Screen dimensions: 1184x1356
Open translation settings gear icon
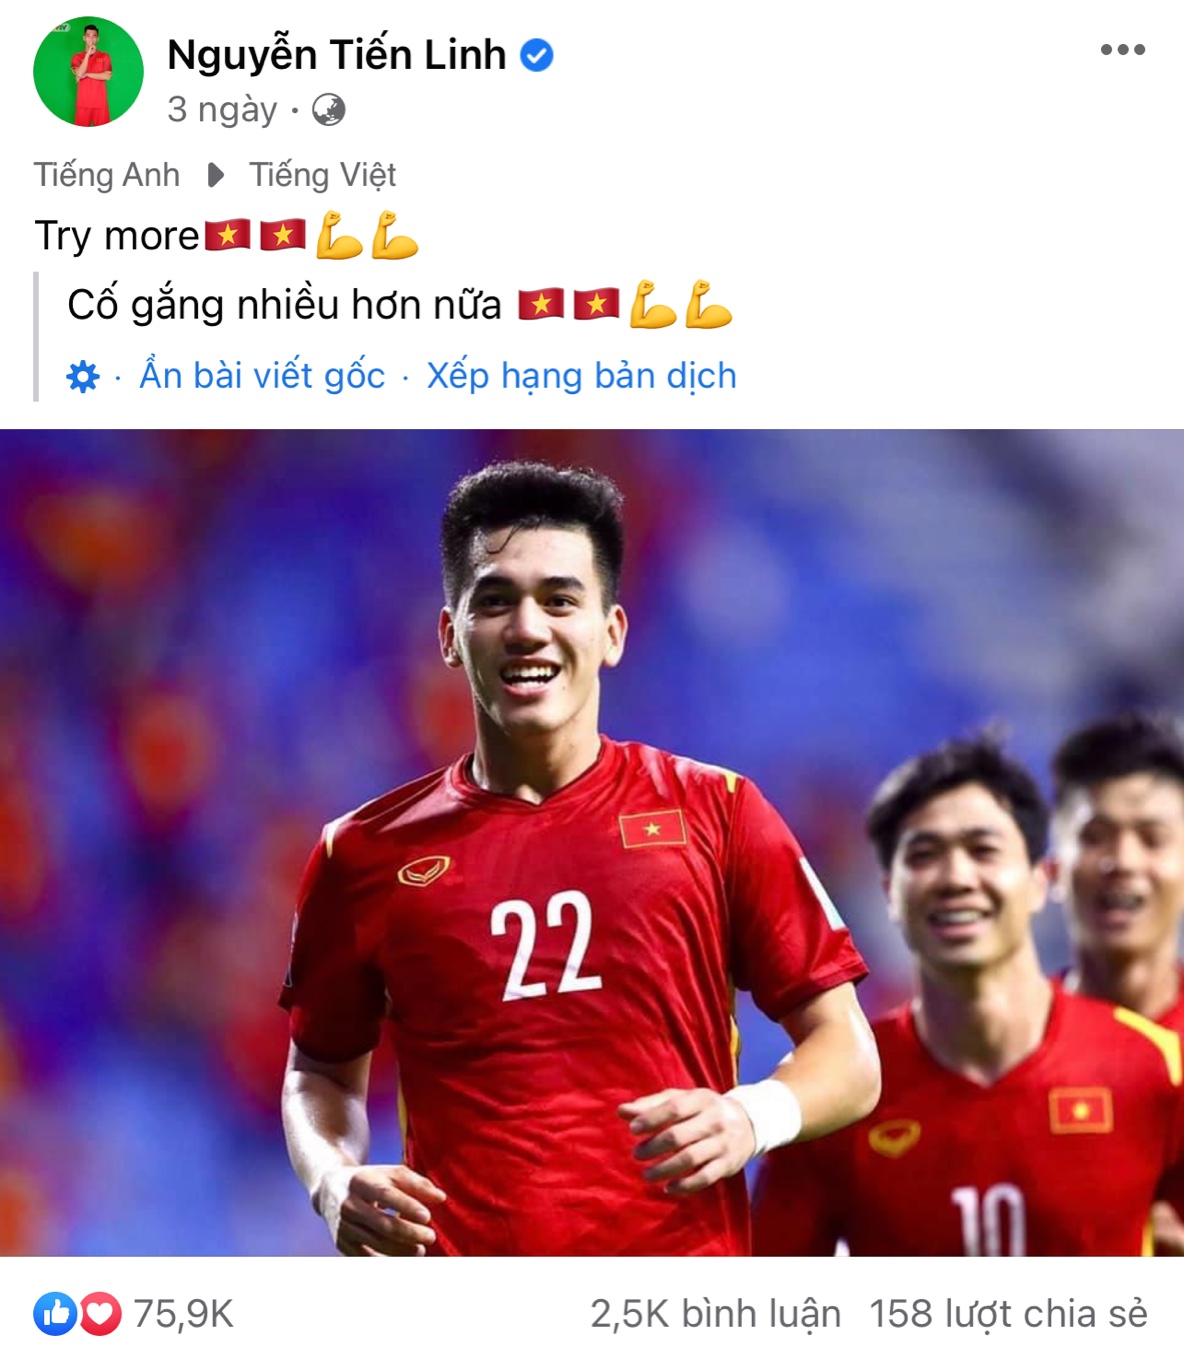click(83, 377)
